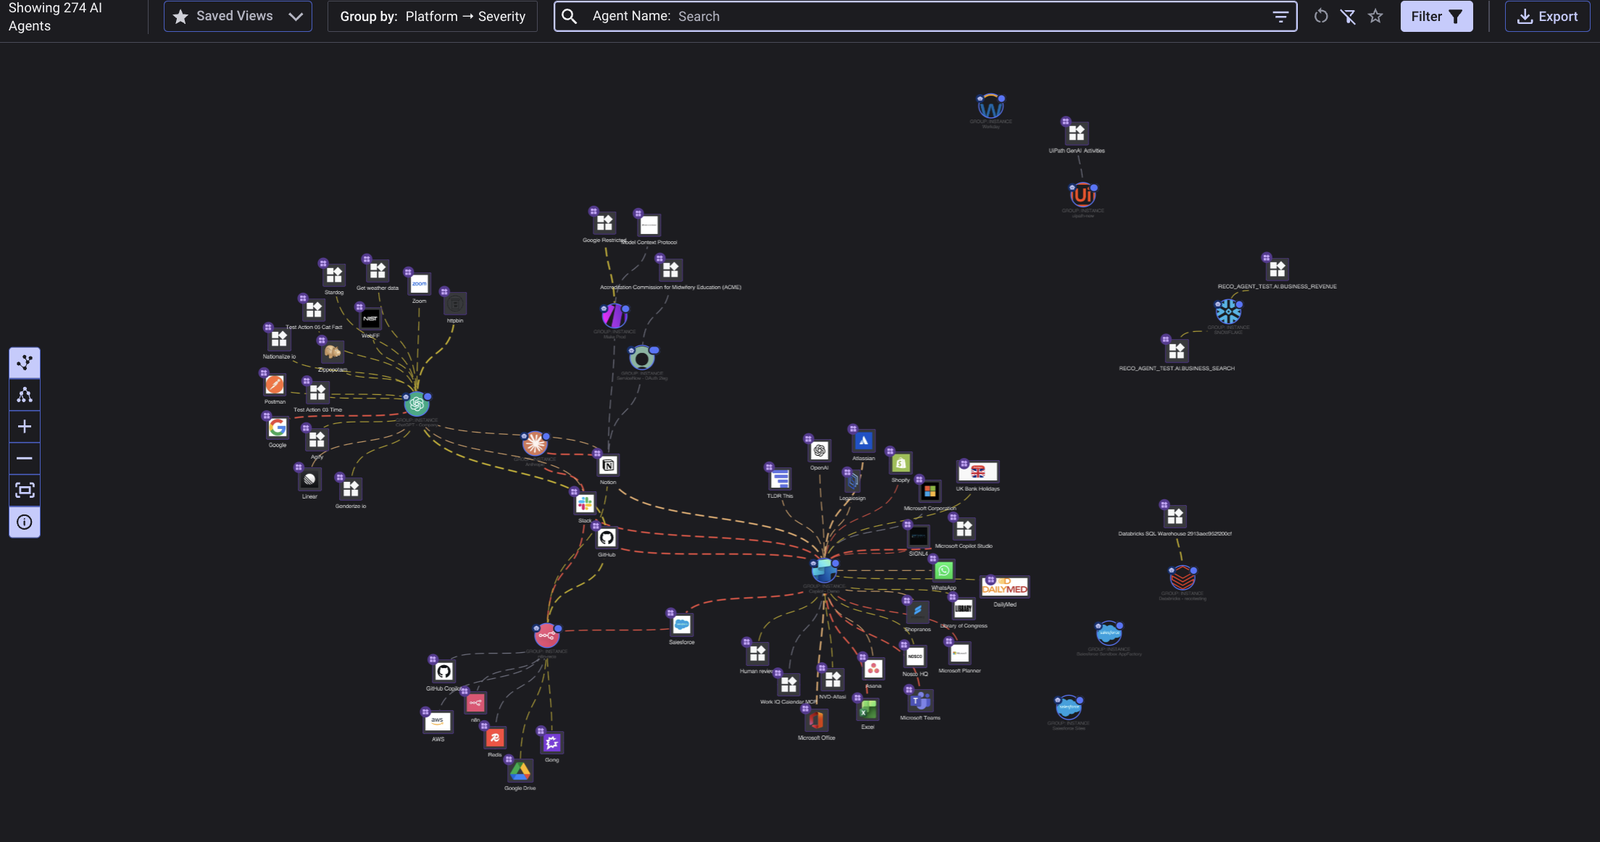1600x842 pixels.
Task: Fit graph to screen icon
Action: pos(25,490)
